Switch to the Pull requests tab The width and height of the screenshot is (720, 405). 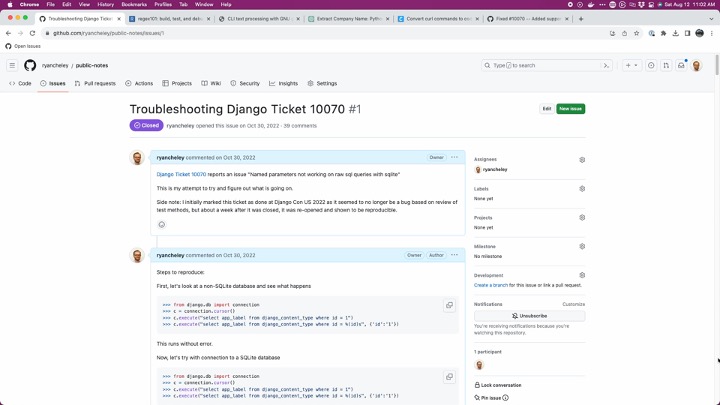95,83
